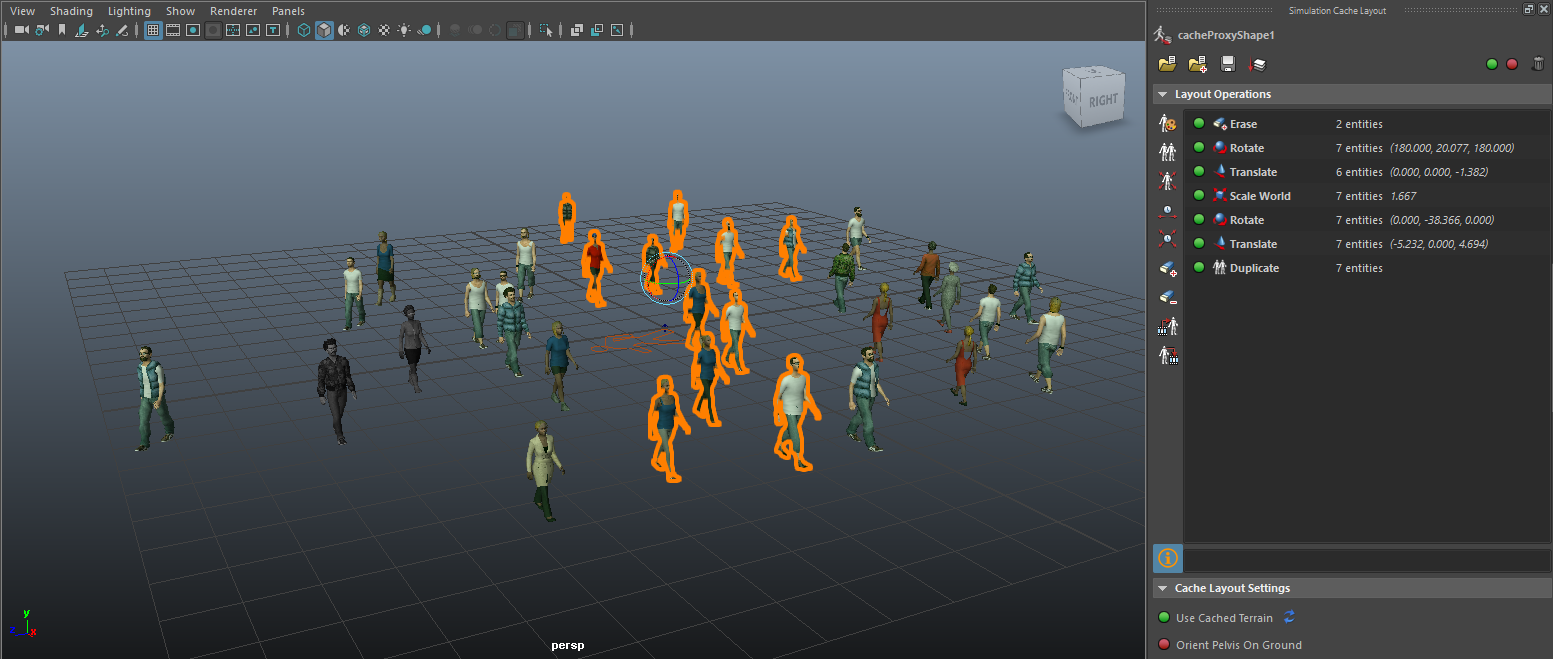Enable Wireframe on Shaded icon
This screenshot has height=659, width=1553.
[364, 30]
